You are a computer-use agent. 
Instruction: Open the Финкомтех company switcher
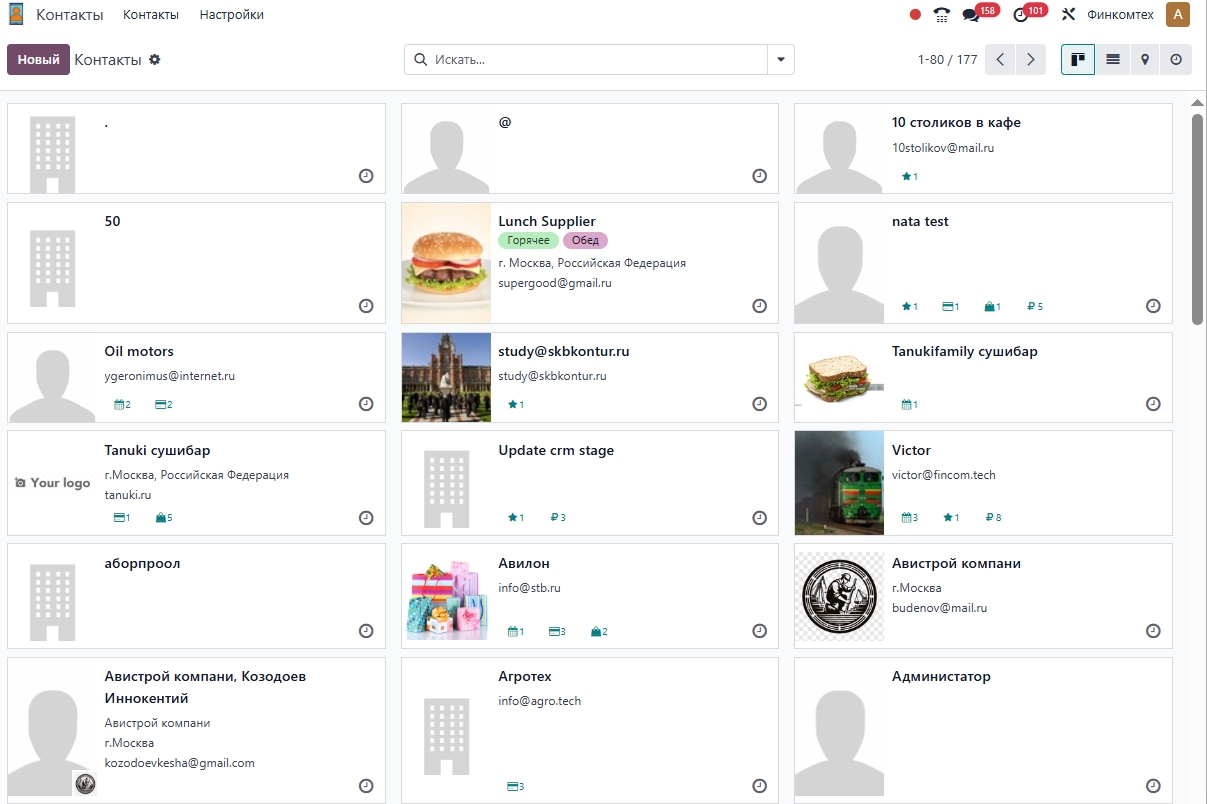tap(1120, 15)
